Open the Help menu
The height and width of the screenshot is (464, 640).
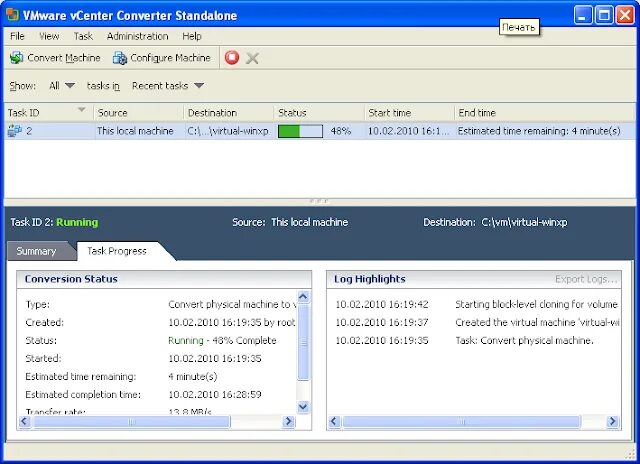(x=192, y=36)
